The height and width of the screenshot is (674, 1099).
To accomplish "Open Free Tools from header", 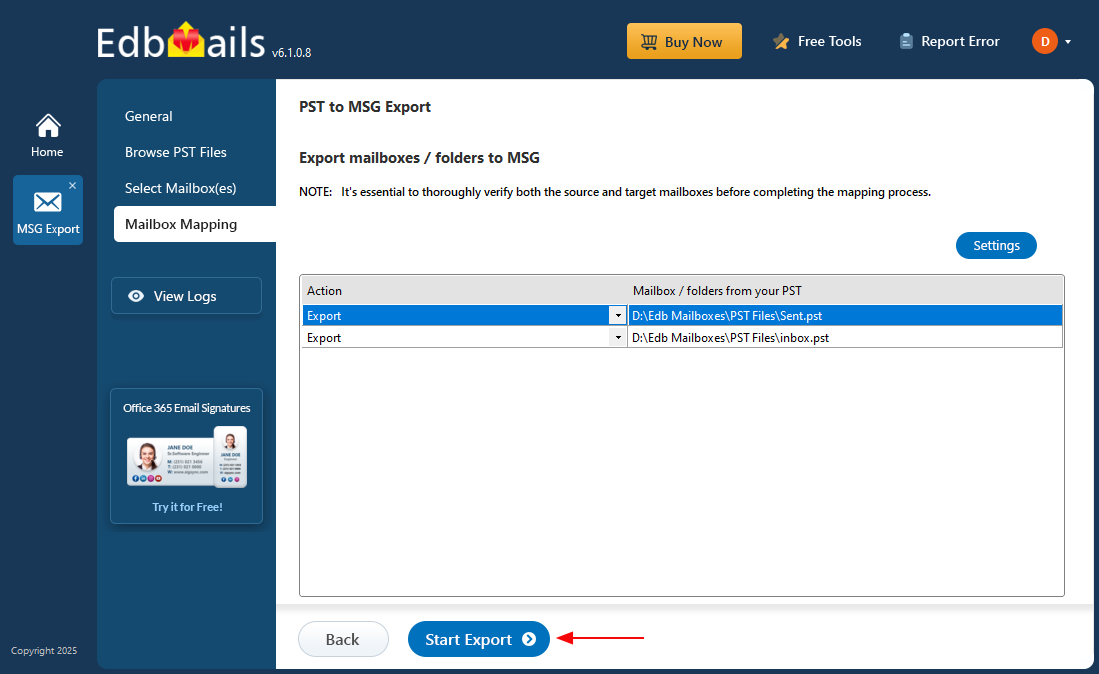I will tap(816, 42).
